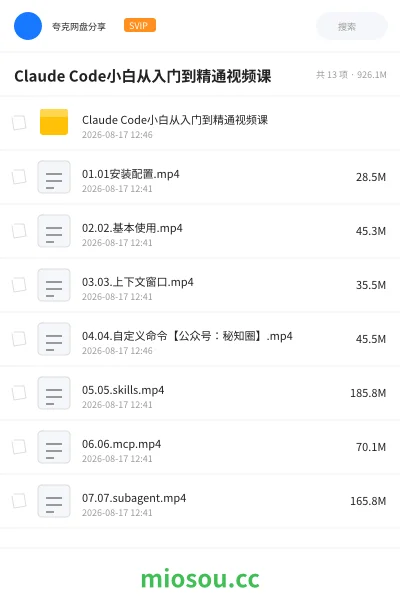Click the 夸克网盘分享 sharer name
Viewport: 400px width, 600px height.
pos(79,26)
